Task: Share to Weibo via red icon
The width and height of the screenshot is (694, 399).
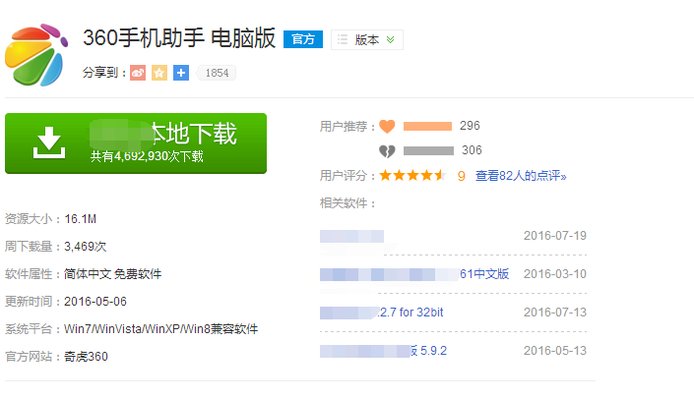Action: tap(138, 73)
